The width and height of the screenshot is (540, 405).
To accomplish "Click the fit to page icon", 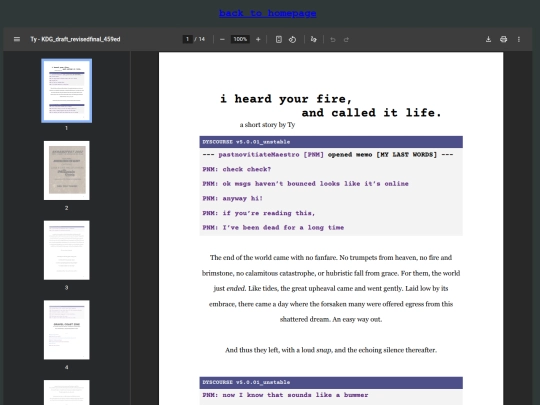I will (279, 40).
